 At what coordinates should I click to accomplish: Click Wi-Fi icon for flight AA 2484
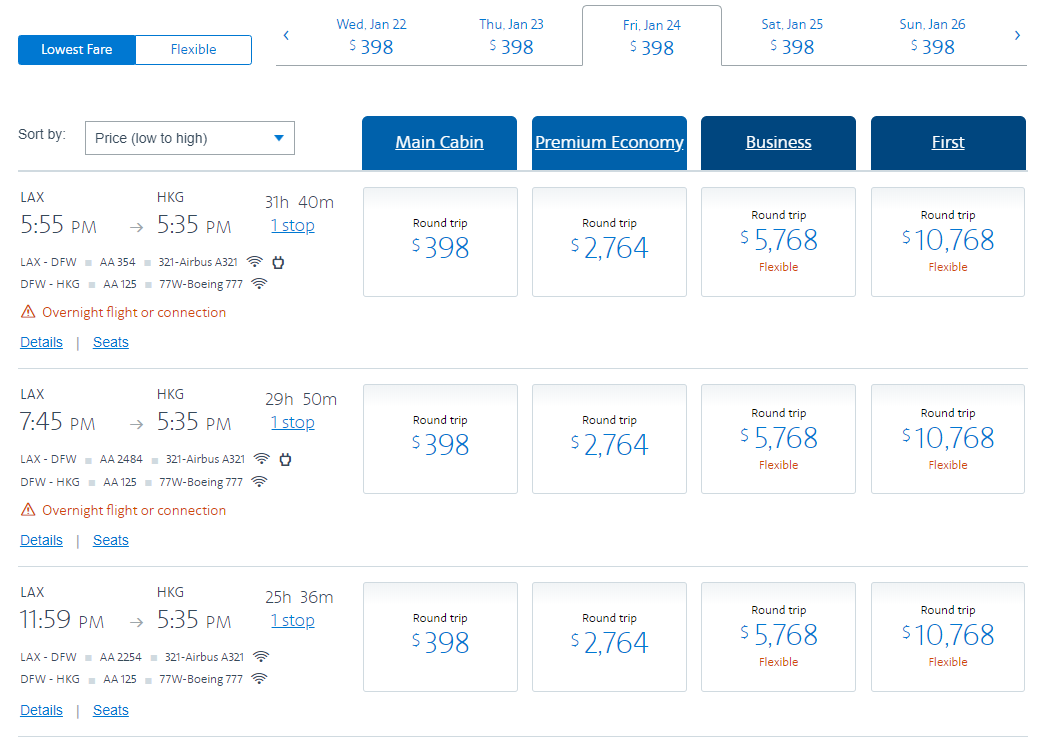click(x=262, y=459)
